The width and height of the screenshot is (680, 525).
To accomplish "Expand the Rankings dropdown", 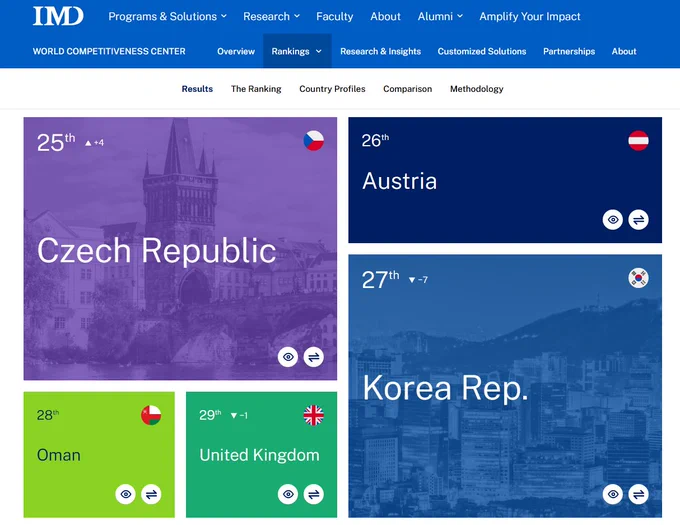I will 297,51.
